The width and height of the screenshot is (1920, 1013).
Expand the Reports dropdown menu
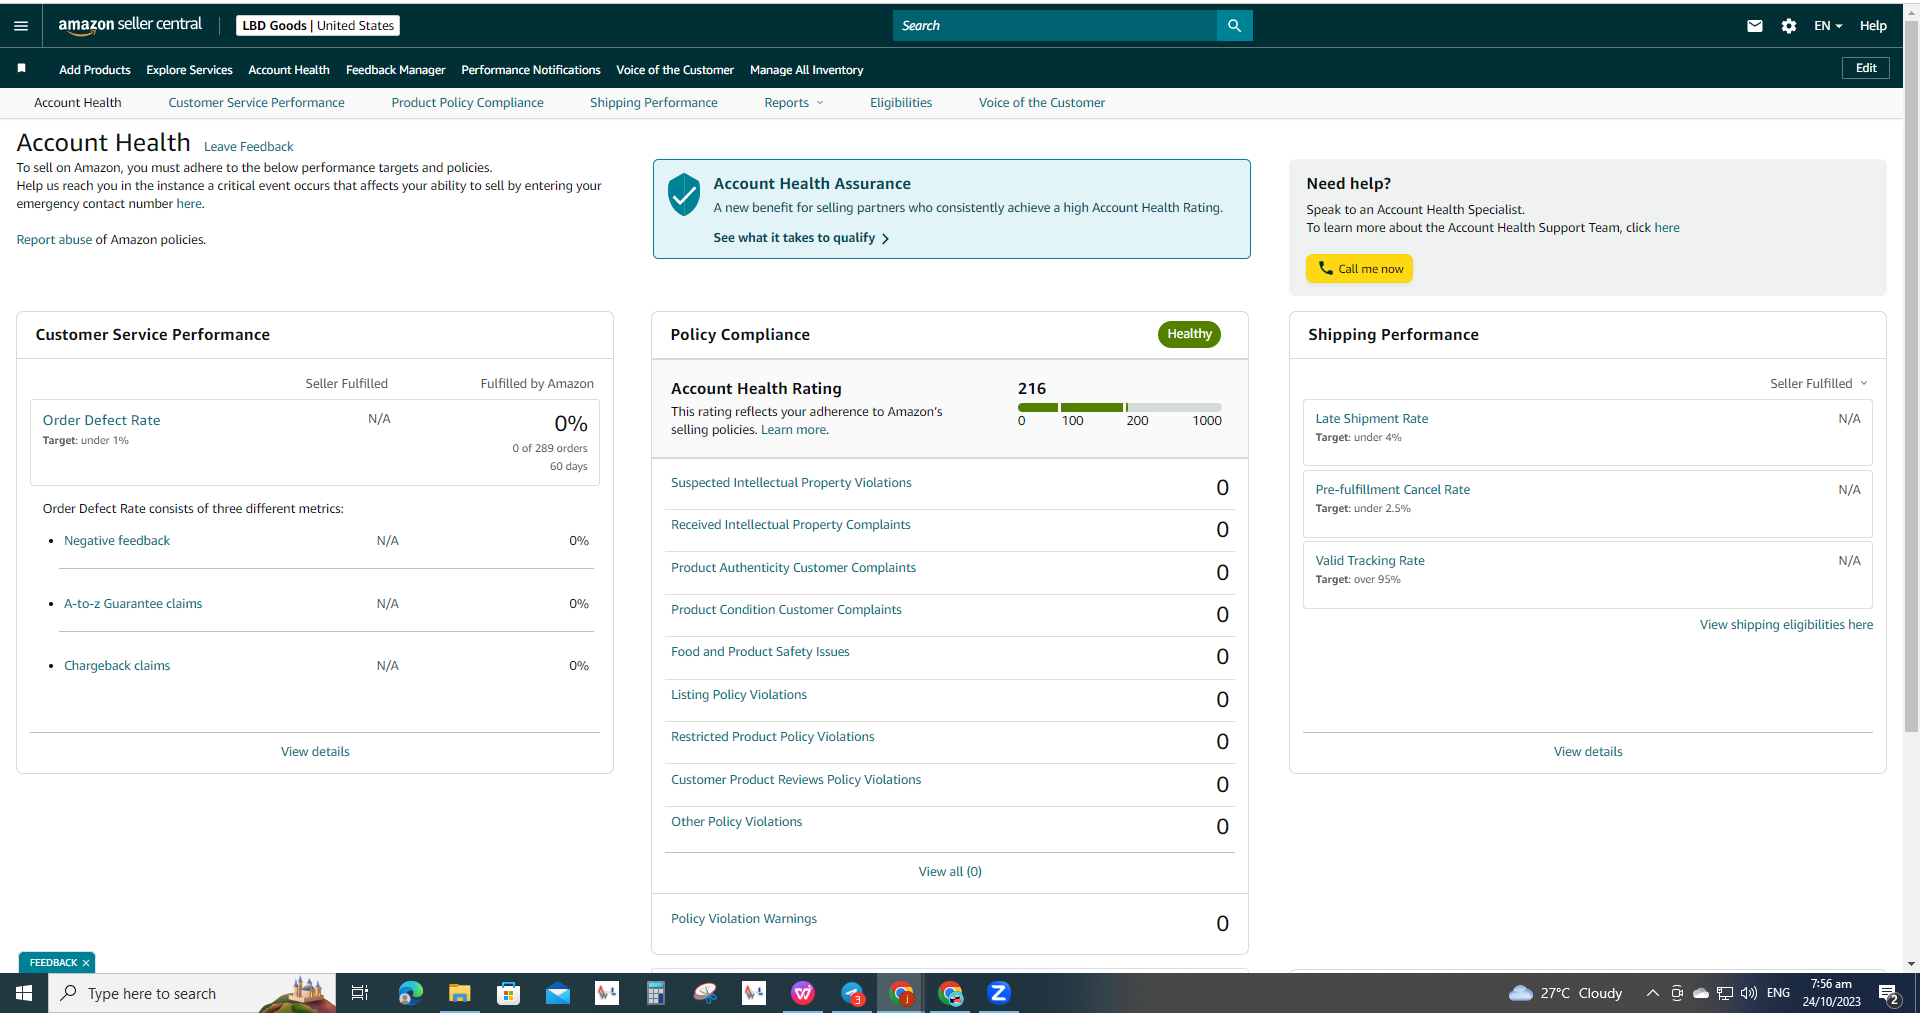tap(794, 103)
